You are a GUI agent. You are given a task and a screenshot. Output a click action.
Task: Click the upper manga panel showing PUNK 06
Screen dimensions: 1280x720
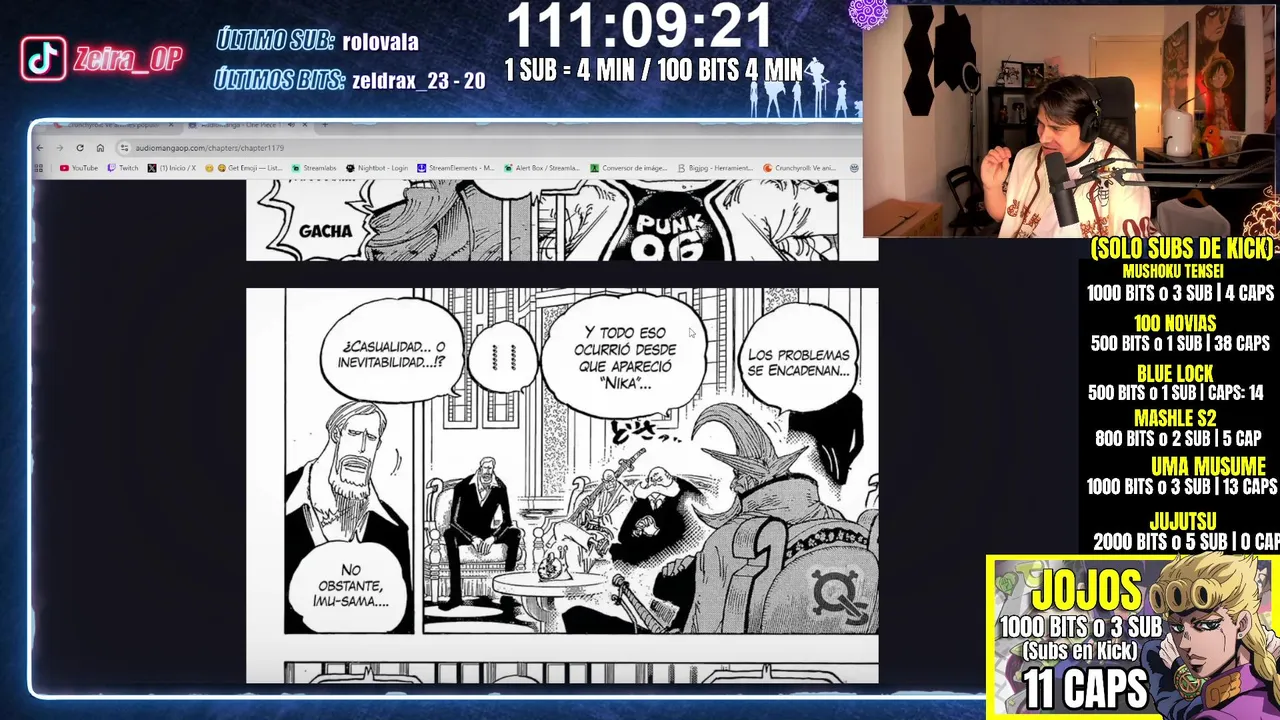(562, 221)
